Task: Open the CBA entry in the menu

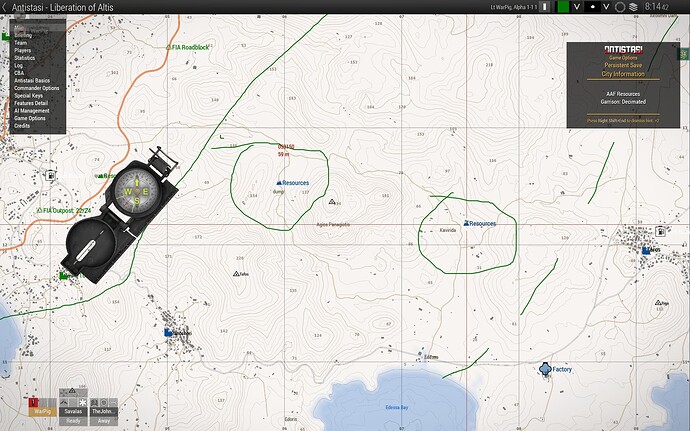Action: 19,73
